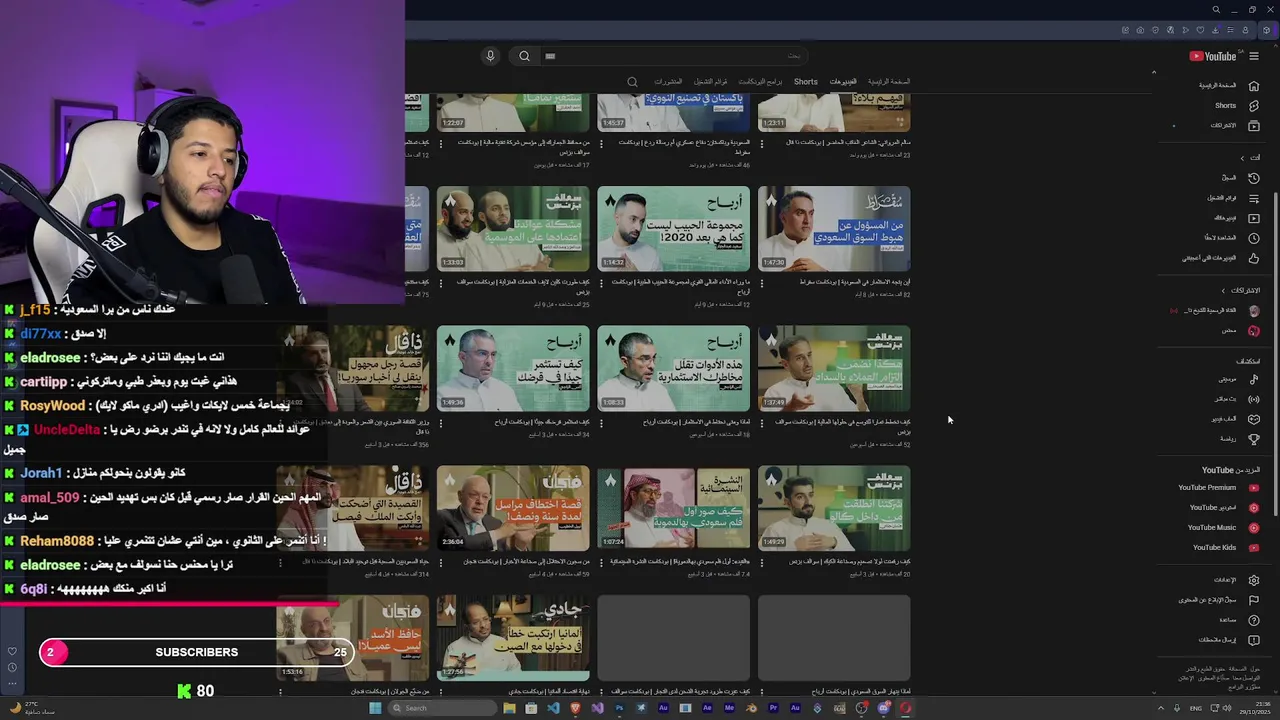The image size is (1280, 720).
Task: Open Brave browser from taskbar
Action: 575,708
